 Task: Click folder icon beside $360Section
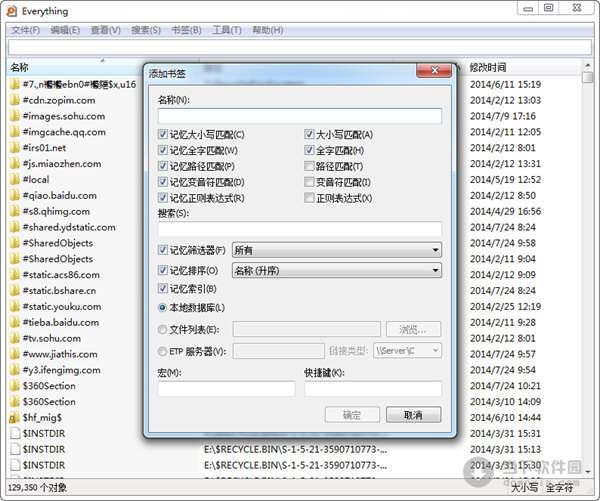pos(14,386)
